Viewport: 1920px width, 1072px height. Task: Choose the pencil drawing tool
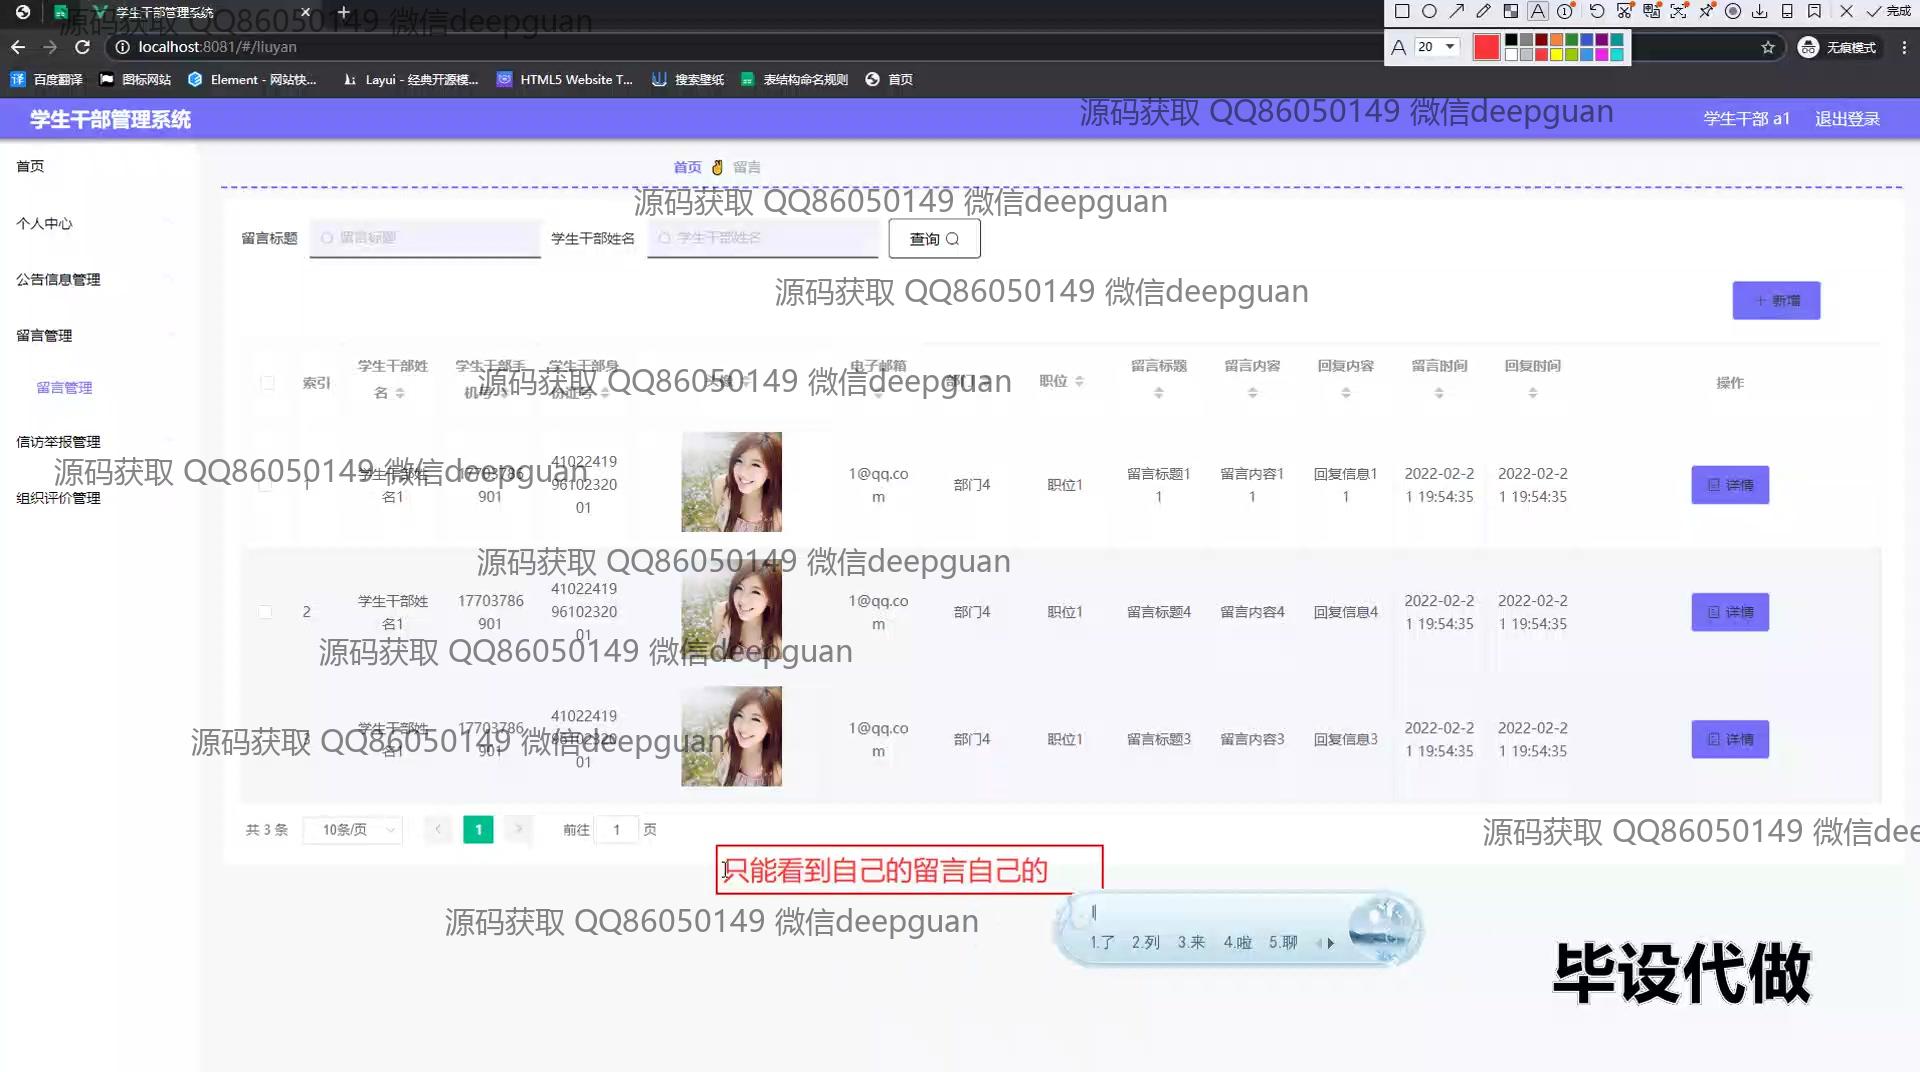(x=1483, y=12)
